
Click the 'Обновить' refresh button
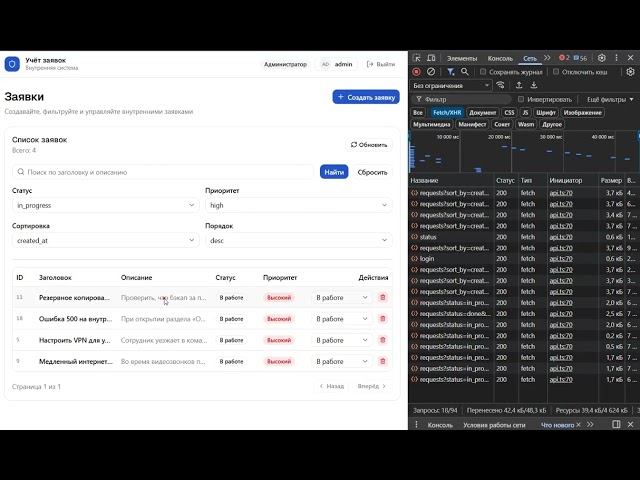coord(369,145)
